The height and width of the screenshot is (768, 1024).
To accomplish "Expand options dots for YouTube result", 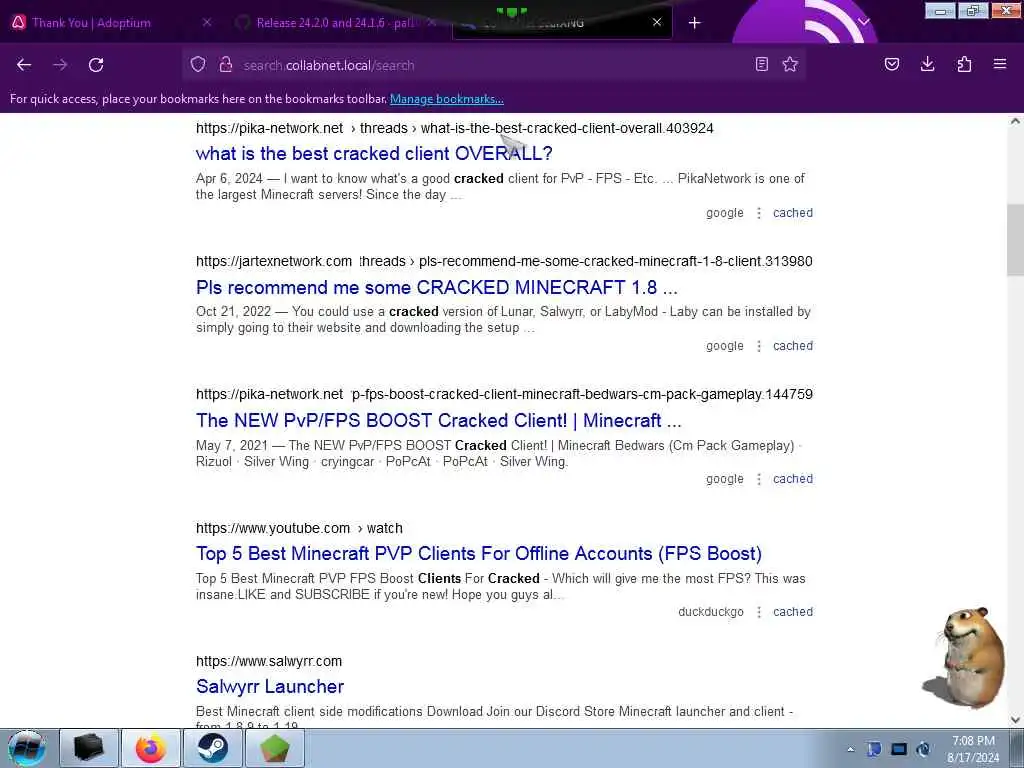I will [759, 612].
